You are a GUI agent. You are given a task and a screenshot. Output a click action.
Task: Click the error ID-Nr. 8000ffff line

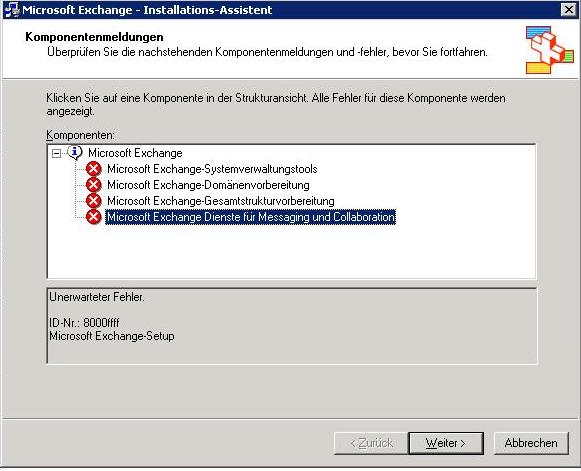[84, 323]
